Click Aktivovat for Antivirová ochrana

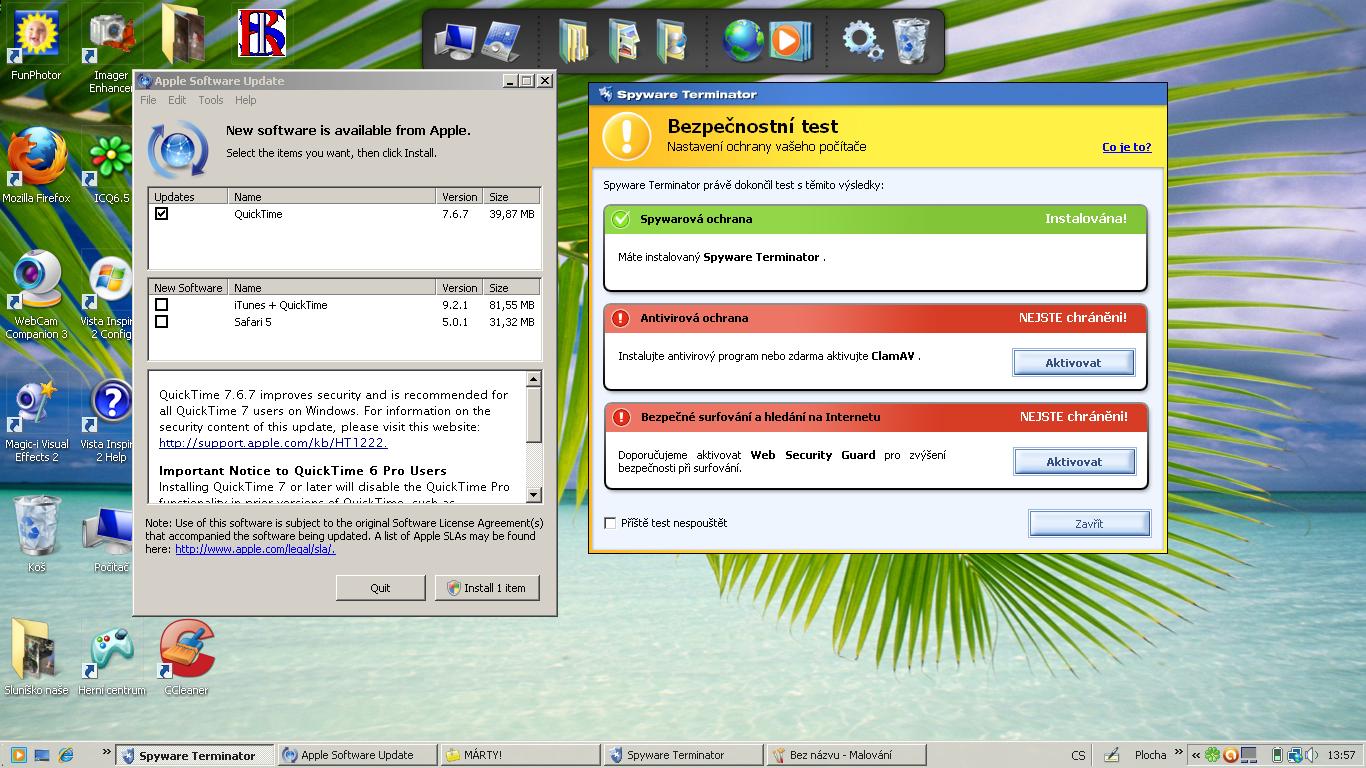(1073, 363)
